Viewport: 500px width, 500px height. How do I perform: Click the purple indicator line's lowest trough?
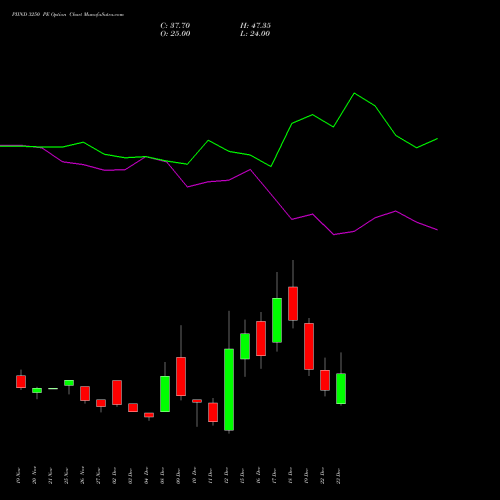click(334, 235)
